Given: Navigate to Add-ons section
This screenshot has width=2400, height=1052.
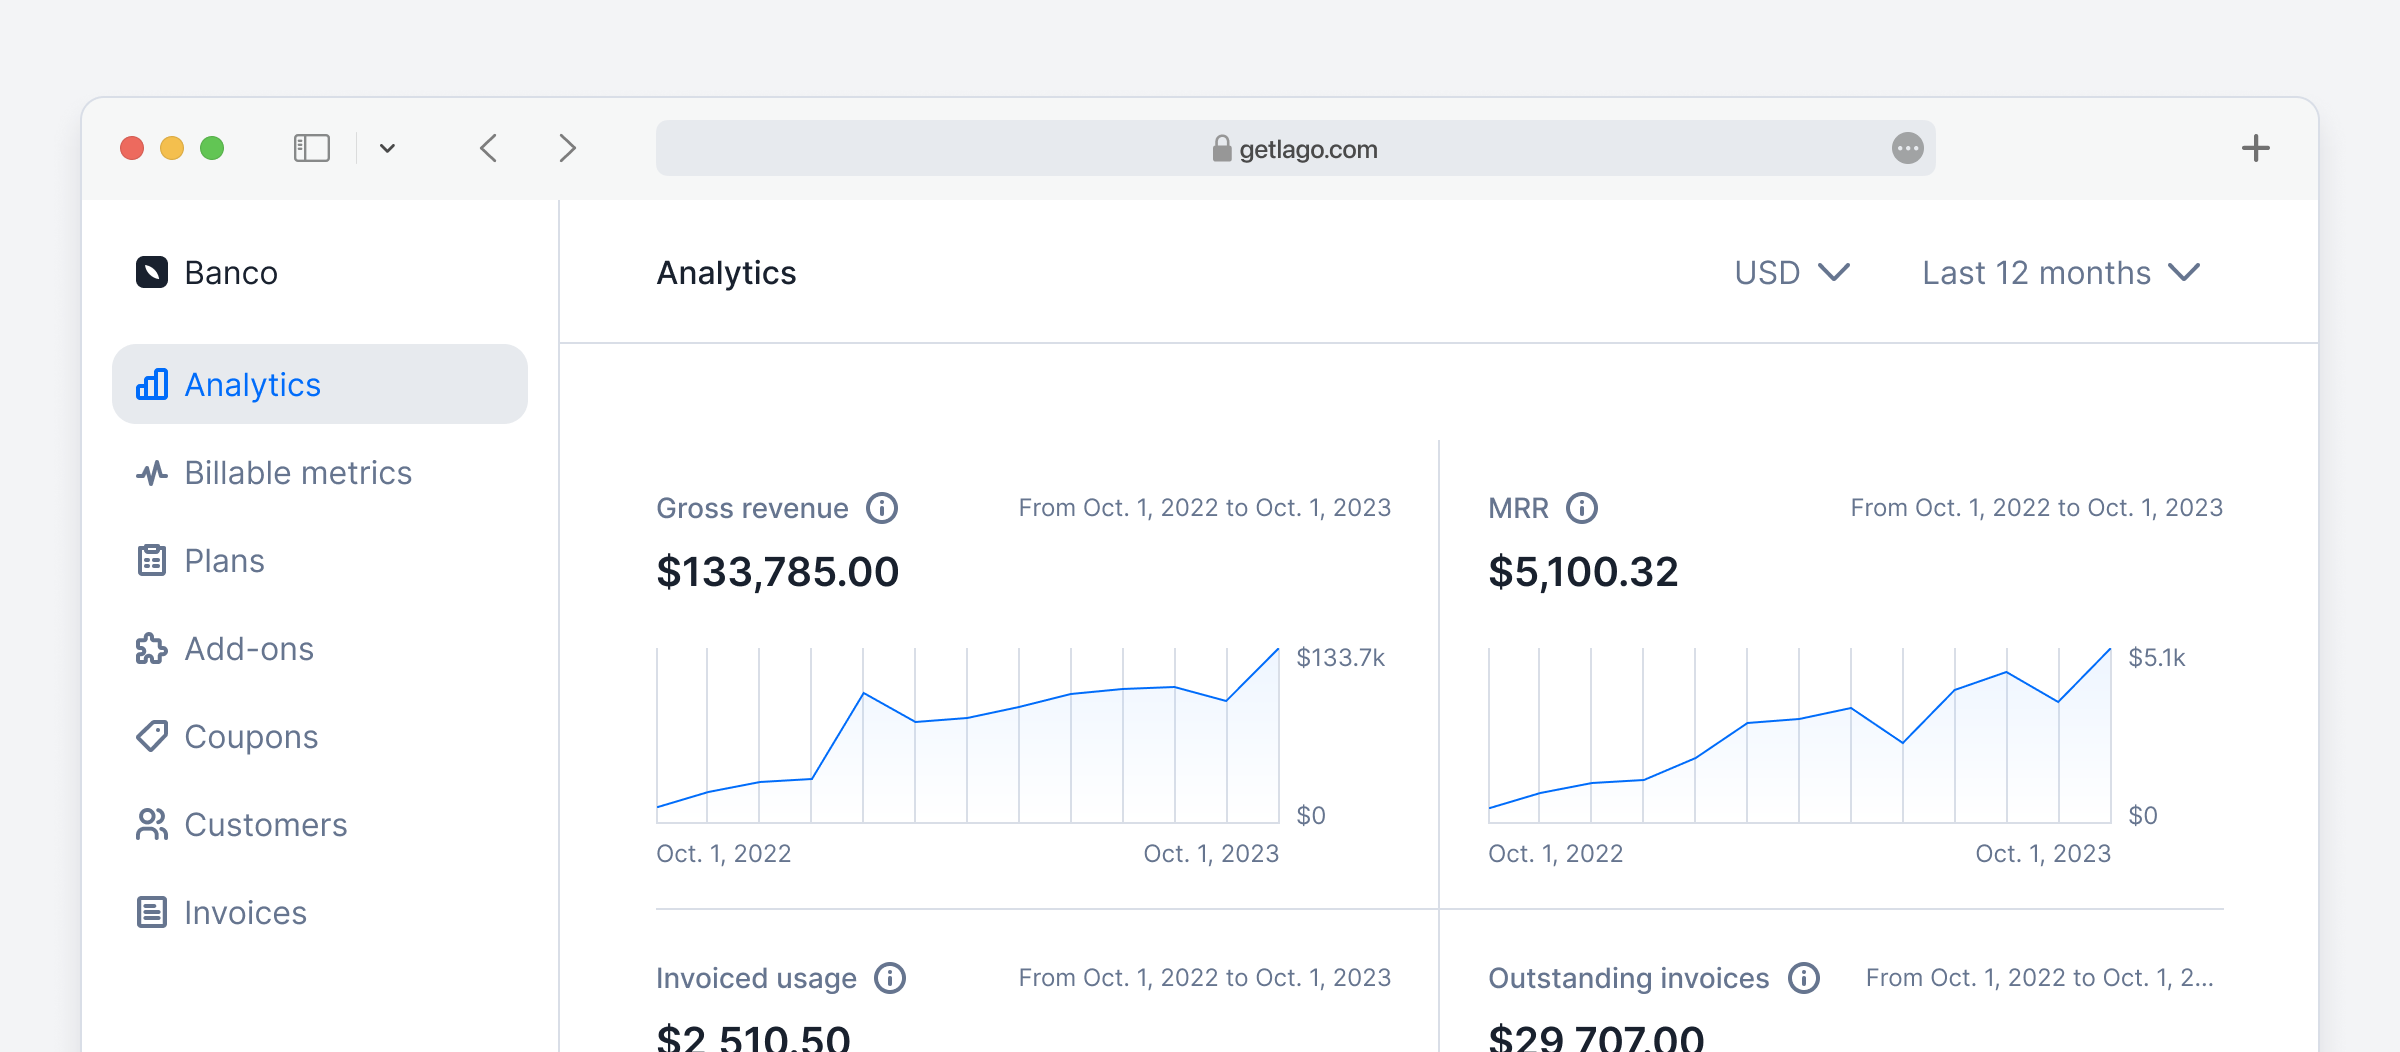Looking at the screenshot, I should (x=248, y=649).
